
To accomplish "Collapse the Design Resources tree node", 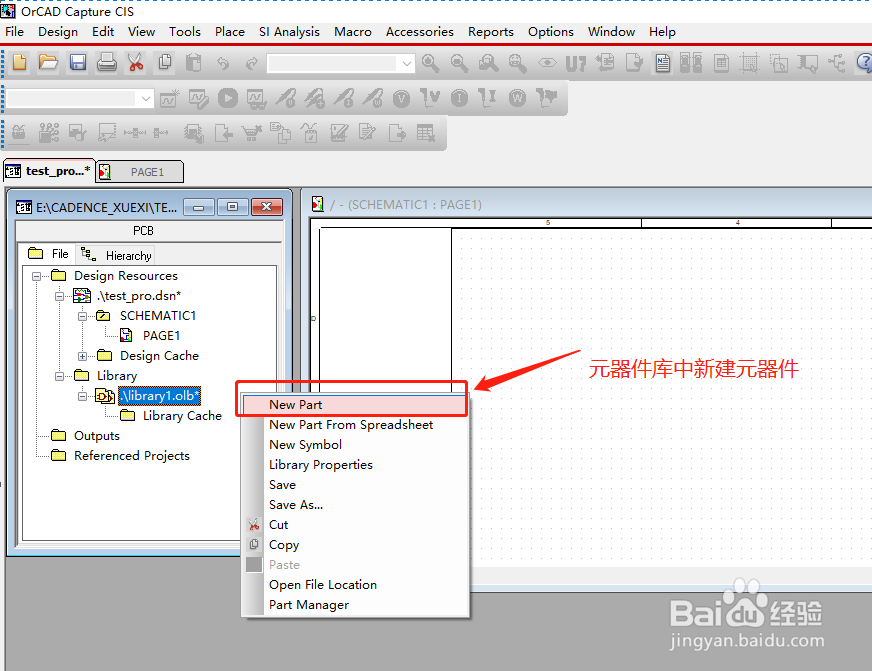I will pyautogui.click(x=37, y=276).
